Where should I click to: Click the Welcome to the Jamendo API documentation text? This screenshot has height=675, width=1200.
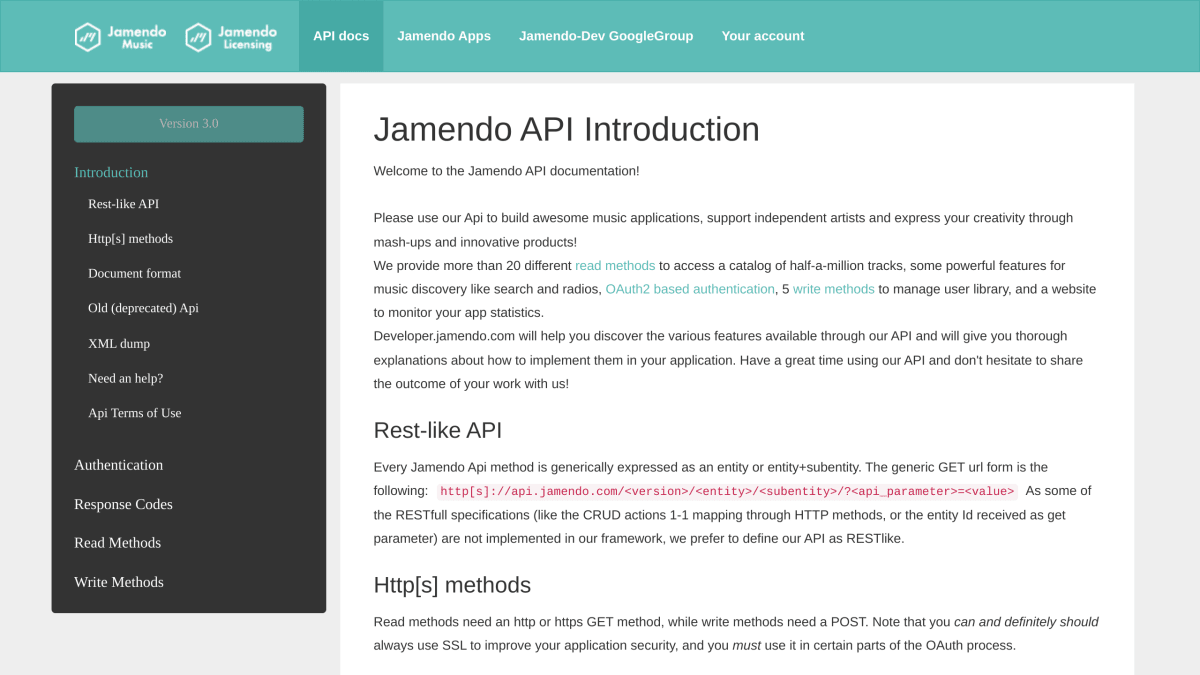[506, 171]
